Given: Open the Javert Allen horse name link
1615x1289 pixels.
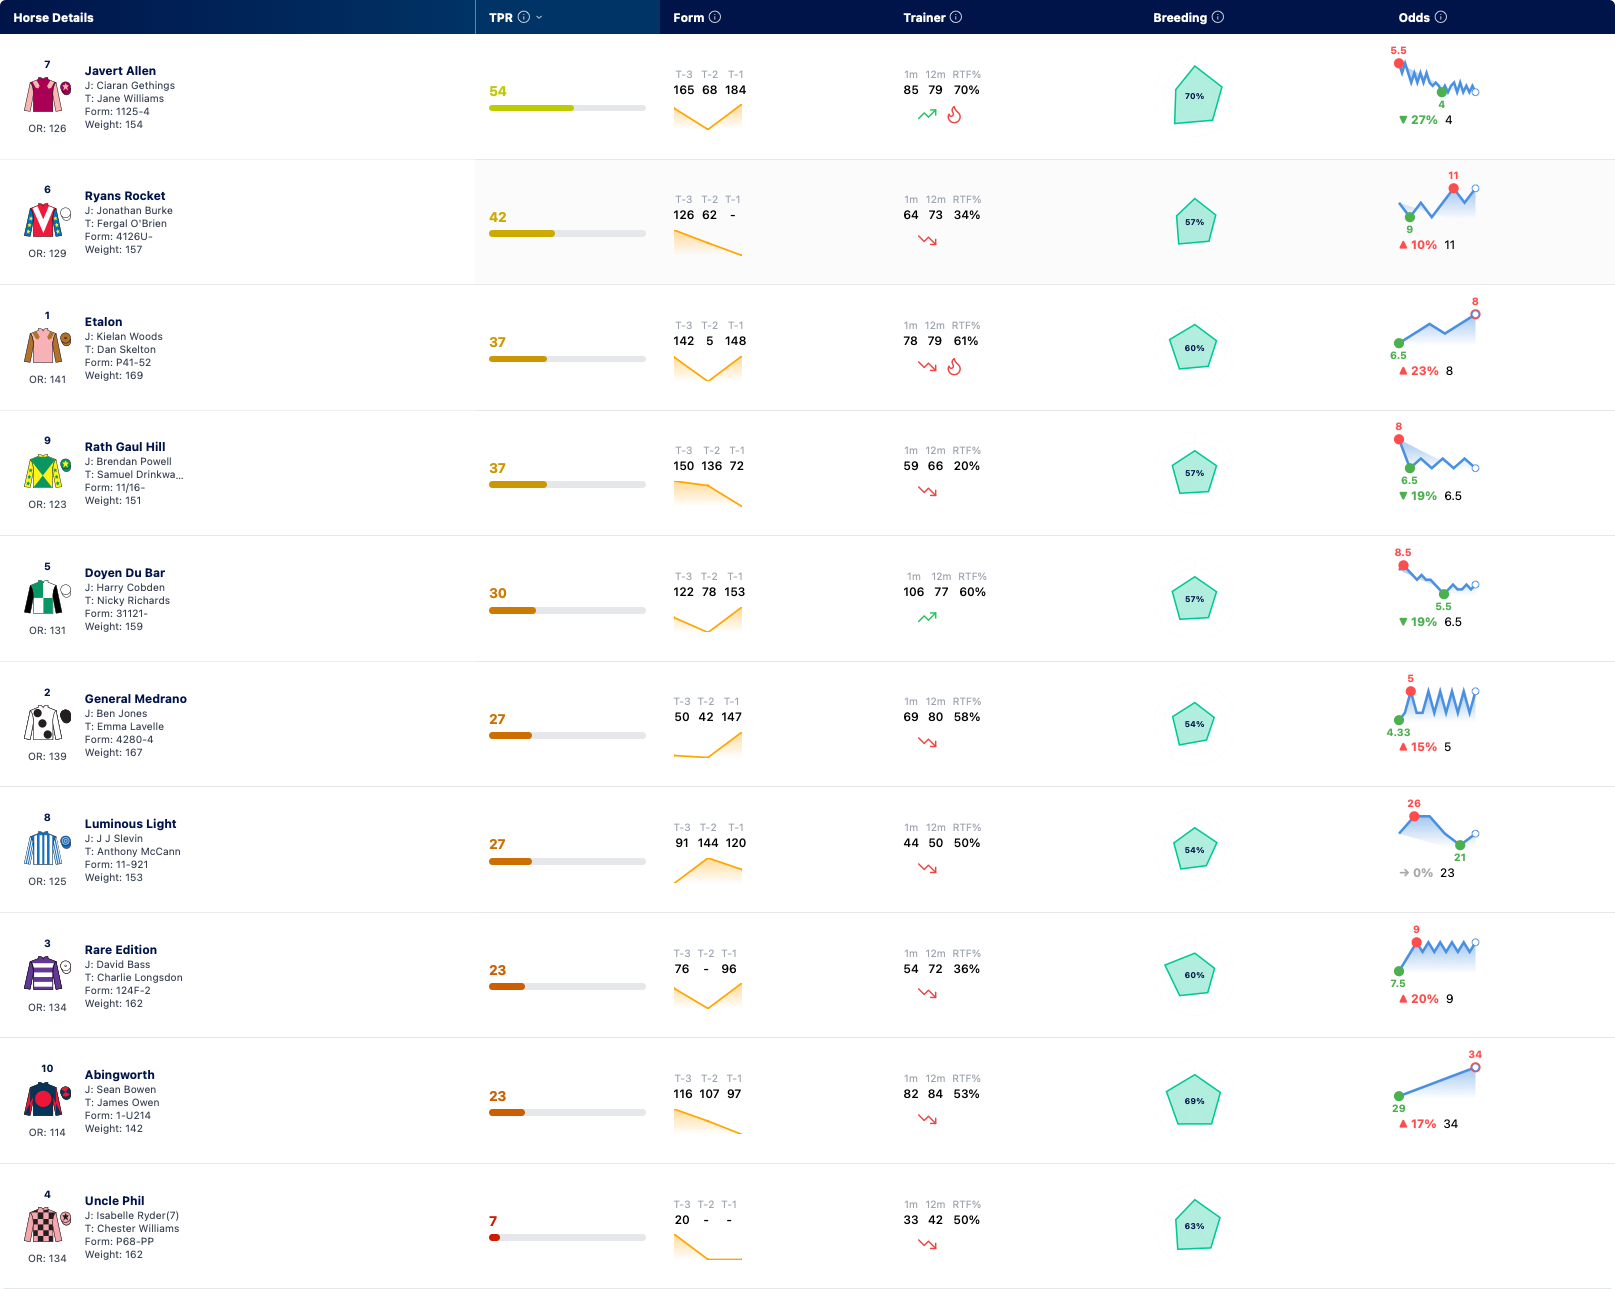Looking at the screenshot, I should (120, 71).
